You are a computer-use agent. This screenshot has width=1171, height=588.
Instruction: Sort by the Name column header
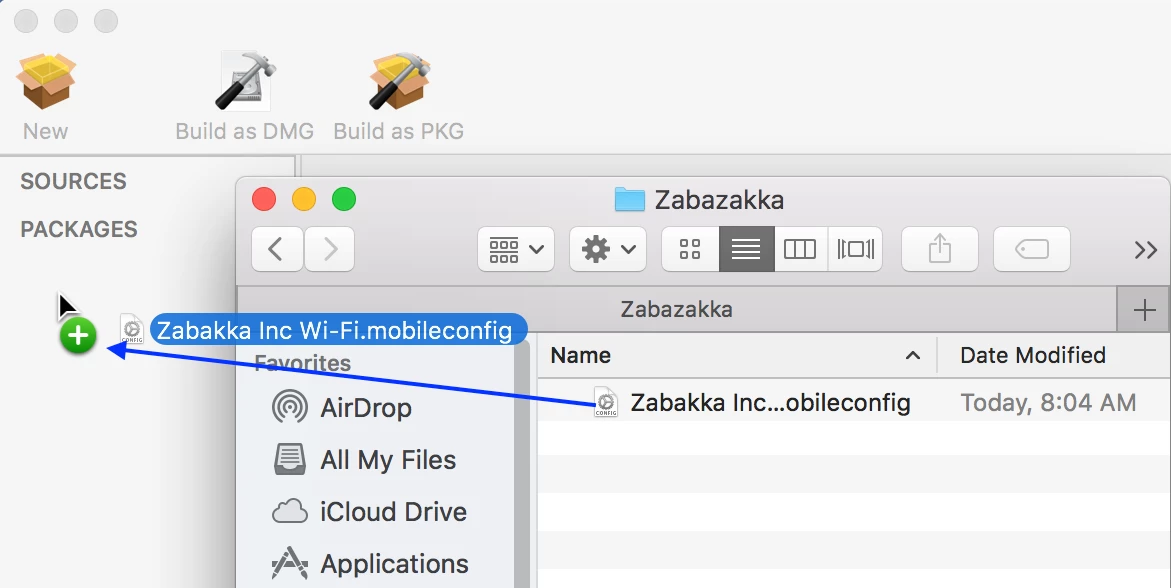coord(736,355)
